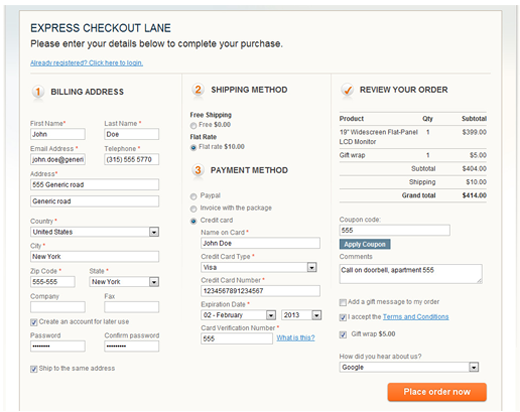Viewport: 520px width, 412px height.
Task: Open the expiration month dropdown 02 - February
Action: click(238, 315)
